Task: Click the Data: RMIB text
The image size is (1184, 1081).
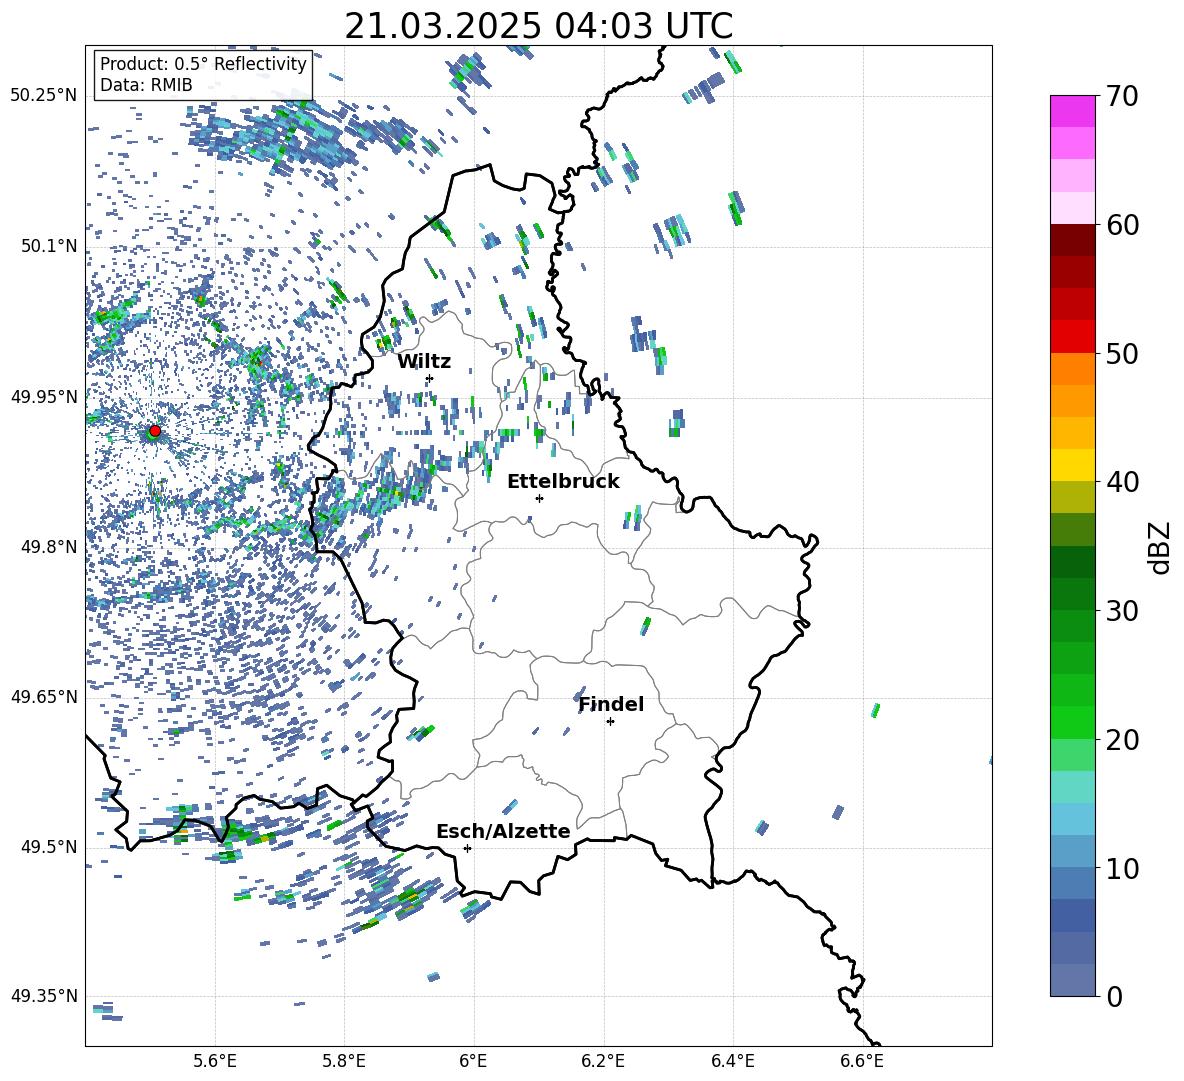Action: coord(146,85)
